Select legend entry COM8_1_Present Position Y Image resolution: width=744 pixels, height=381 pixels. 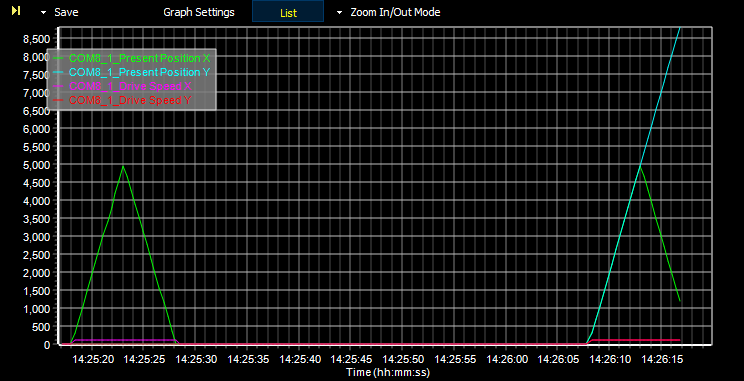(x=140, y=72)
